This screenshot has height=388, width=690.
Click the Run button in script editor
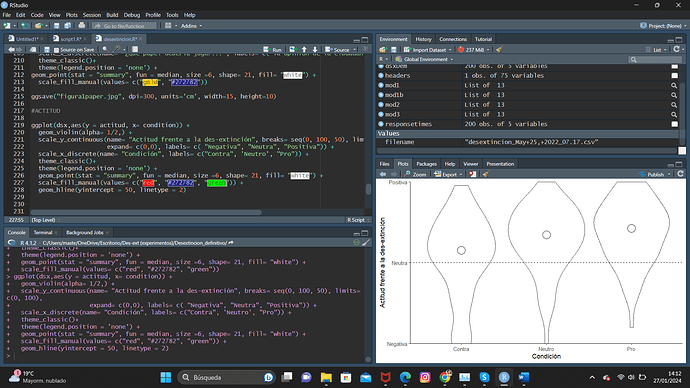(x=272, y=50)
